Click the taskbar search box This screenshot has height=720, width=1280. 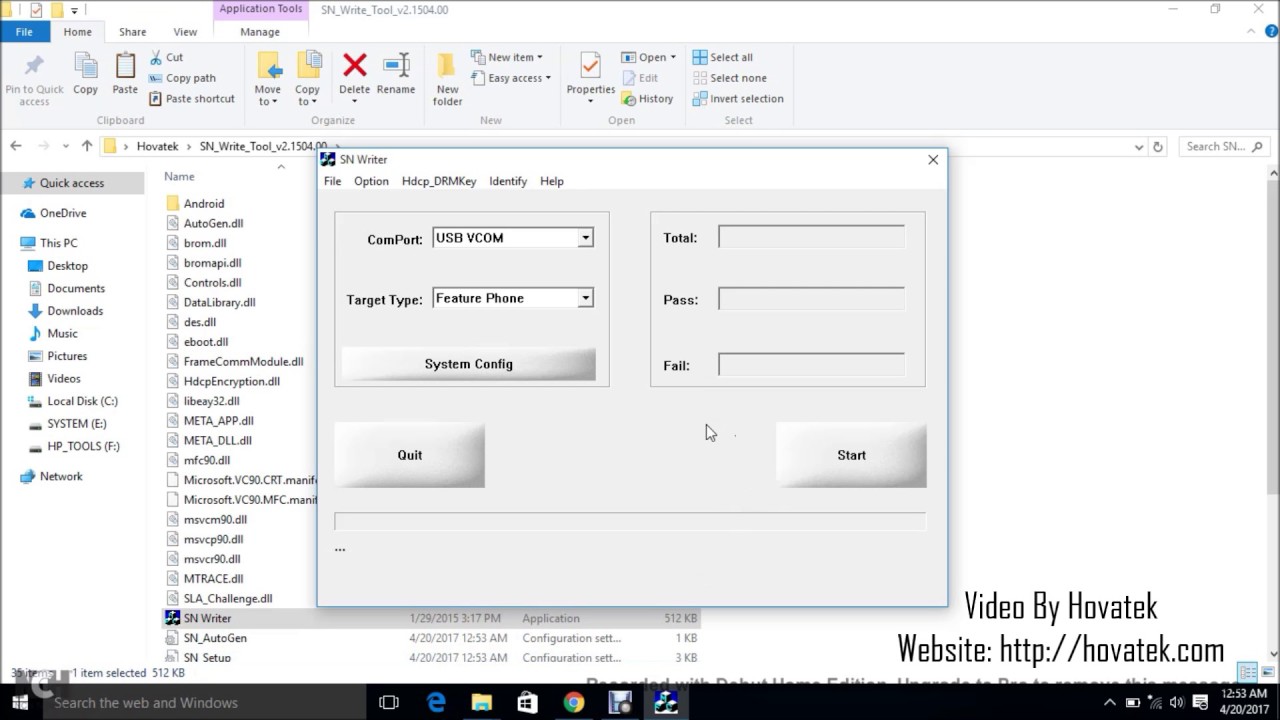[x=205, y=702]
